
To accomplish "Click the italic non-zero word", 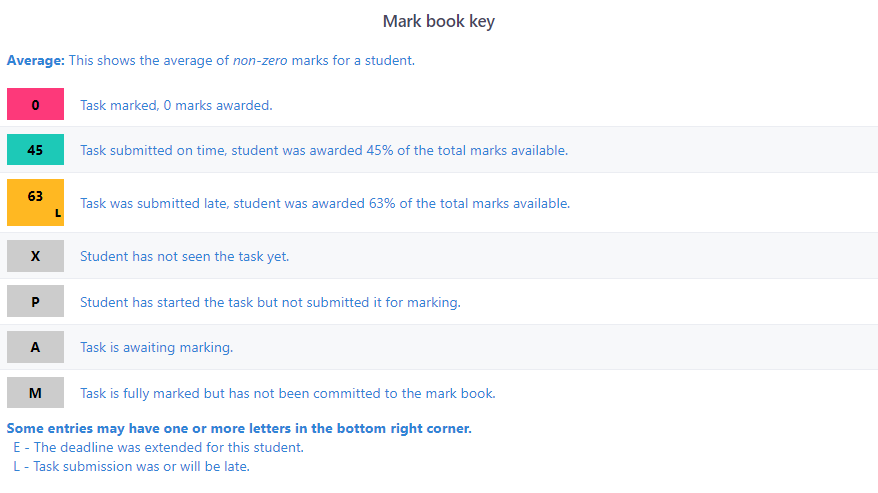I will pyautogui.click(x=260, y=61).
